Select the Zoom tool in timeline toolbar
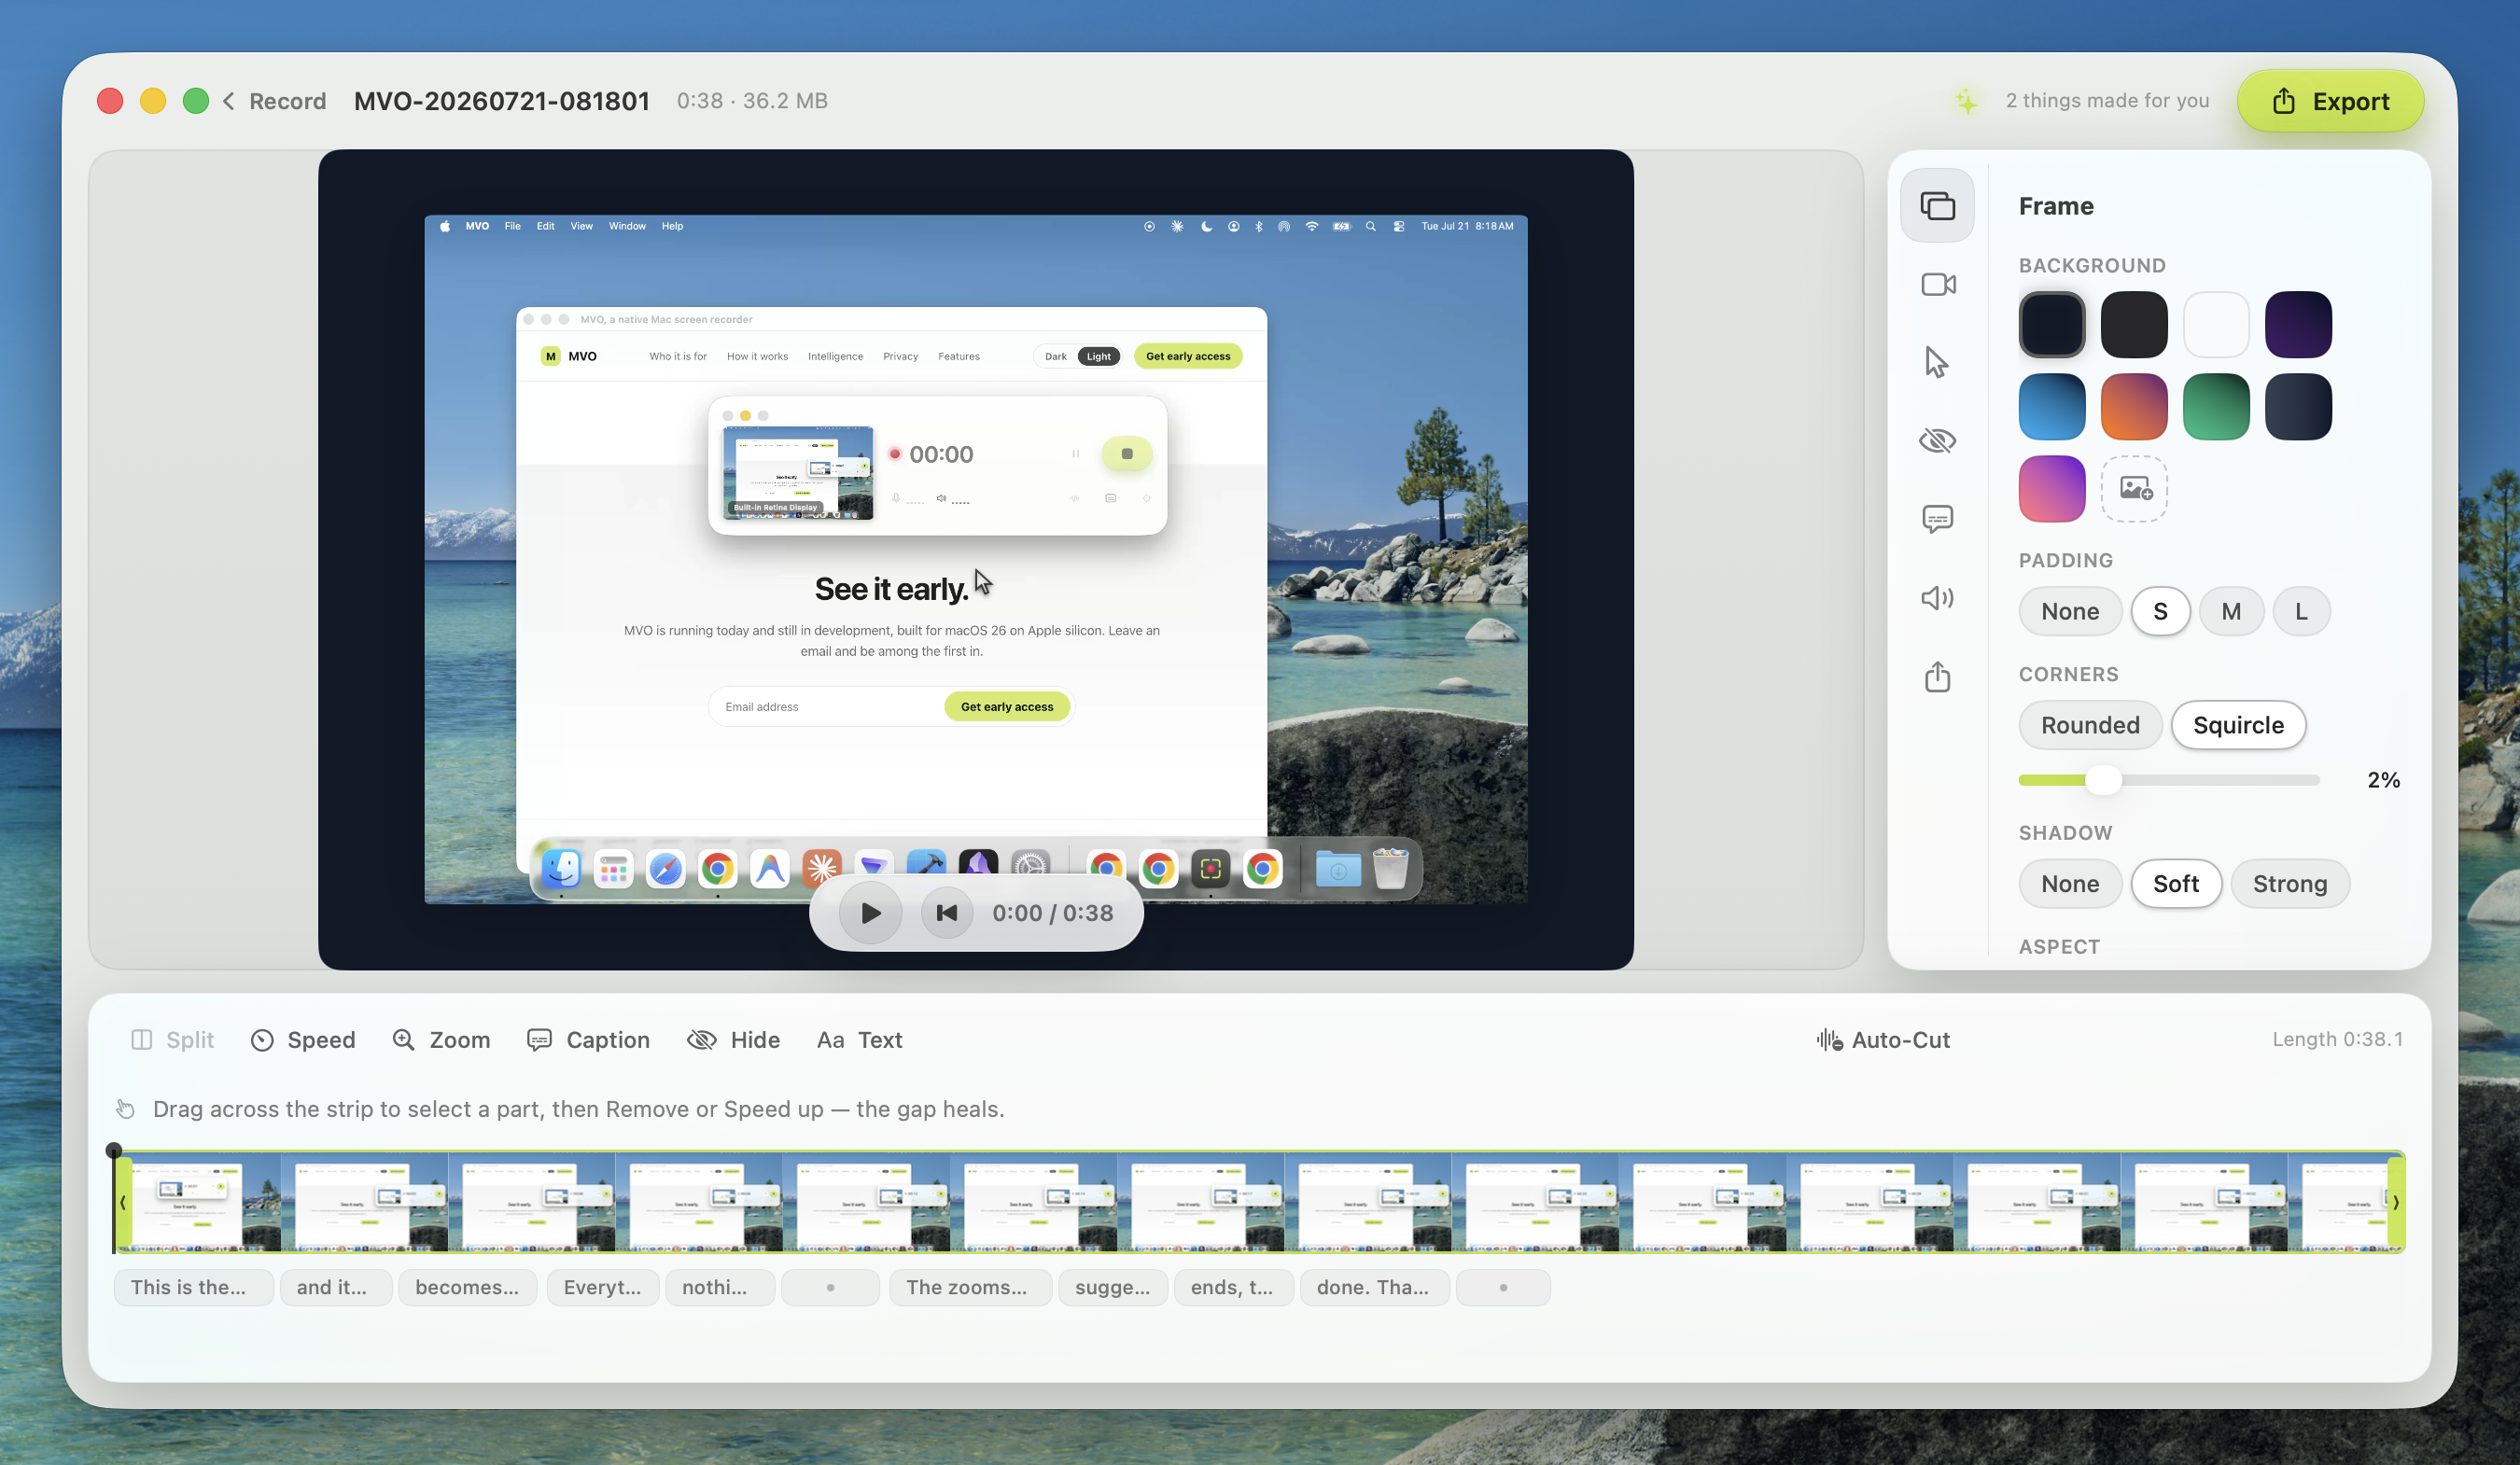 point(441,1040)
